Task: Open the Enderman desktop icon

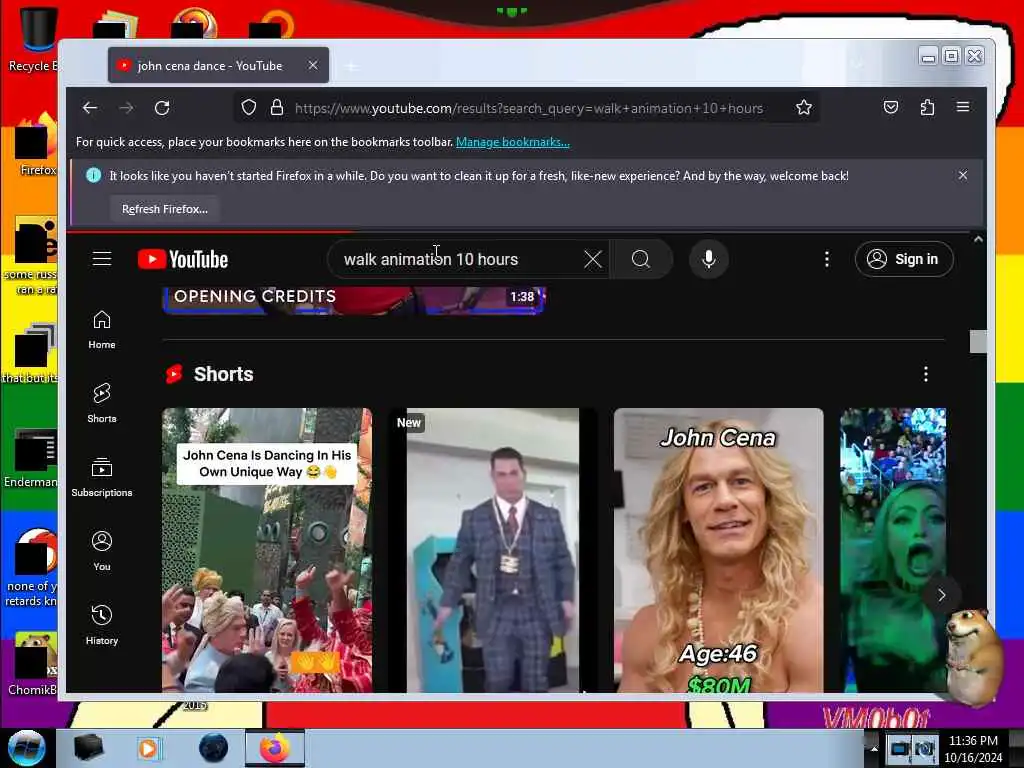Action: point(33,458)
